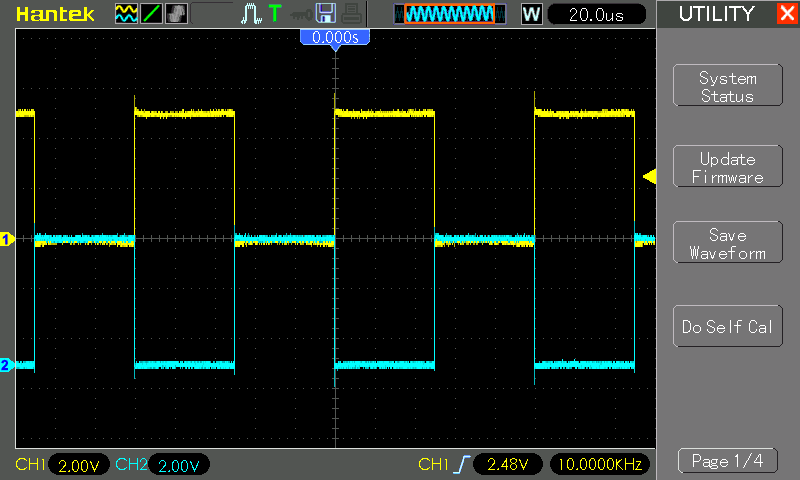800x480 pixels.
Task: Click the waveform memory overview thumbnail
Action: coord(449,14)
